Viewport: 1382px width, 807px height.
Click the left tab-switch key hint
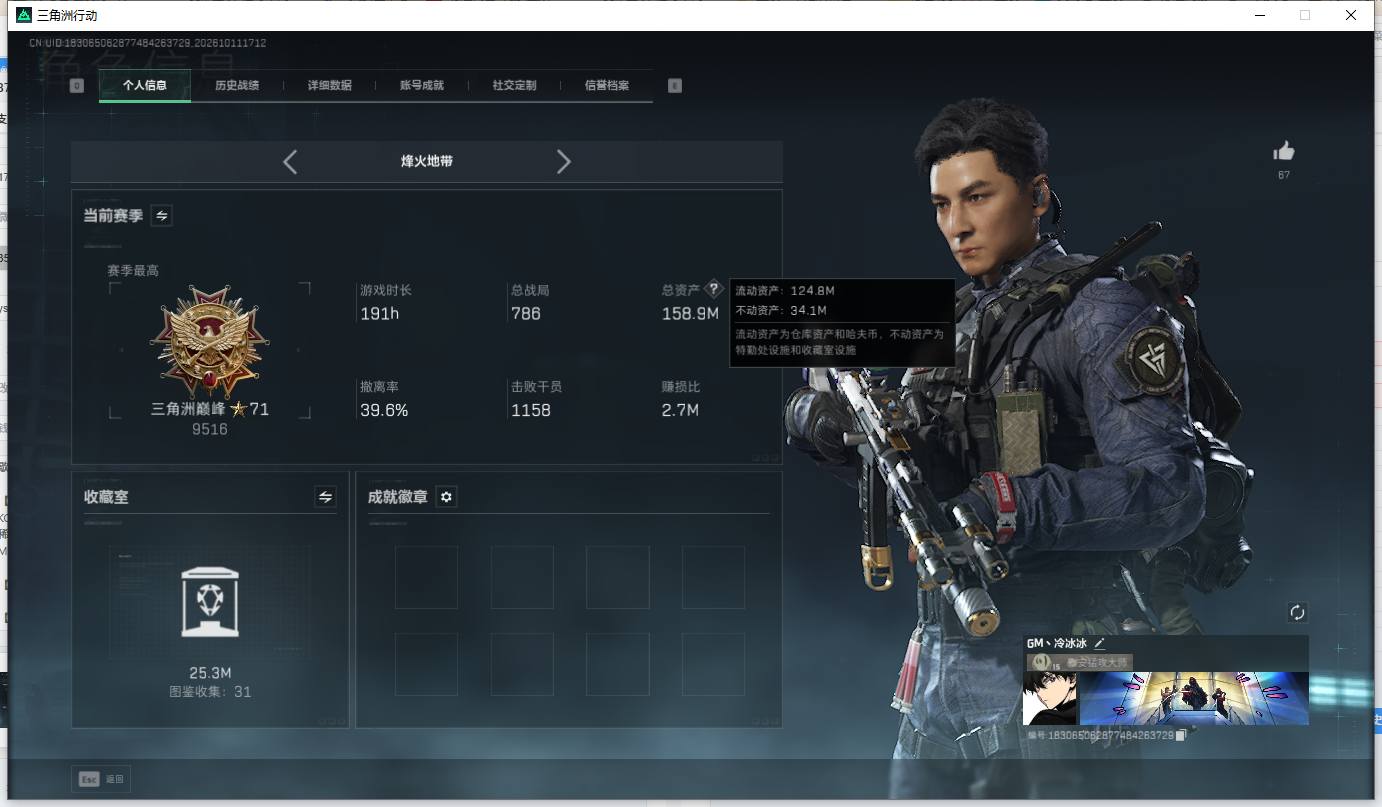point(77,86)
